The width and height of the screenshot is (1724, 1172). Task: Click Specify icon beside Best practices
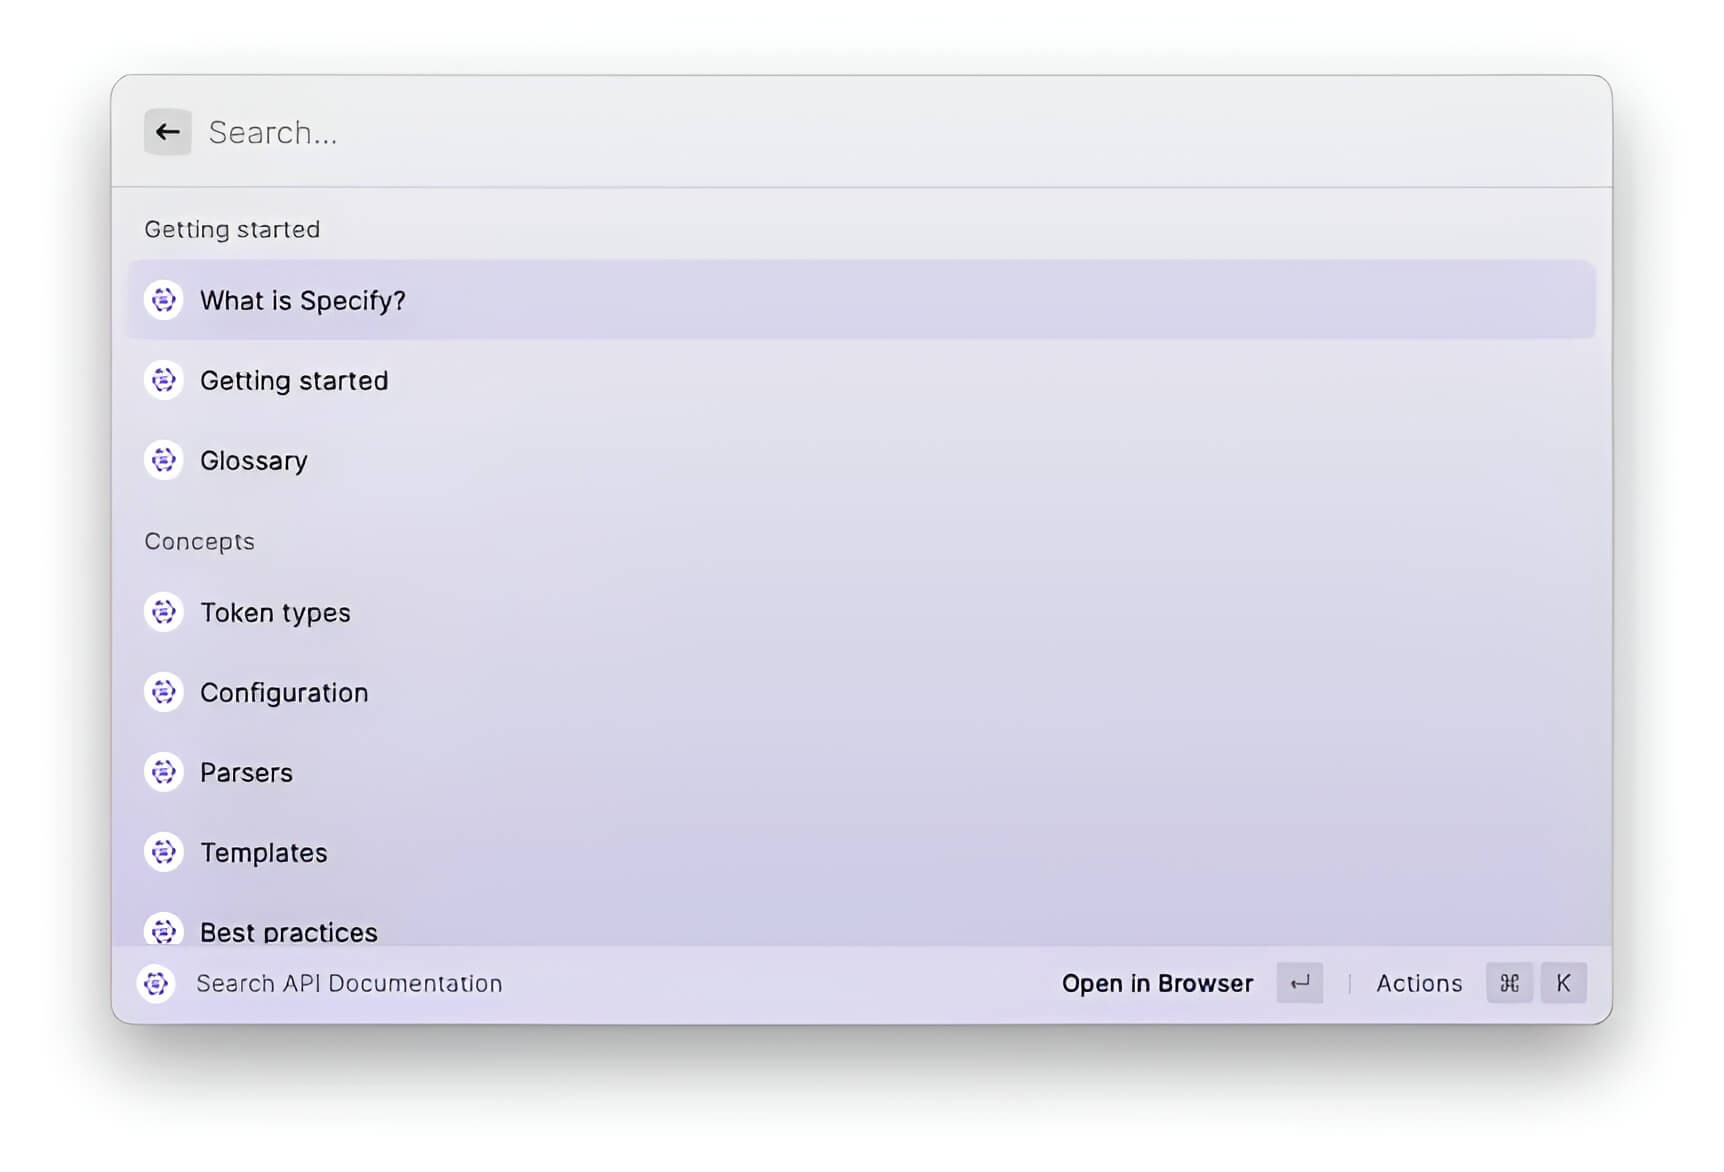click(x=164, y=930)
